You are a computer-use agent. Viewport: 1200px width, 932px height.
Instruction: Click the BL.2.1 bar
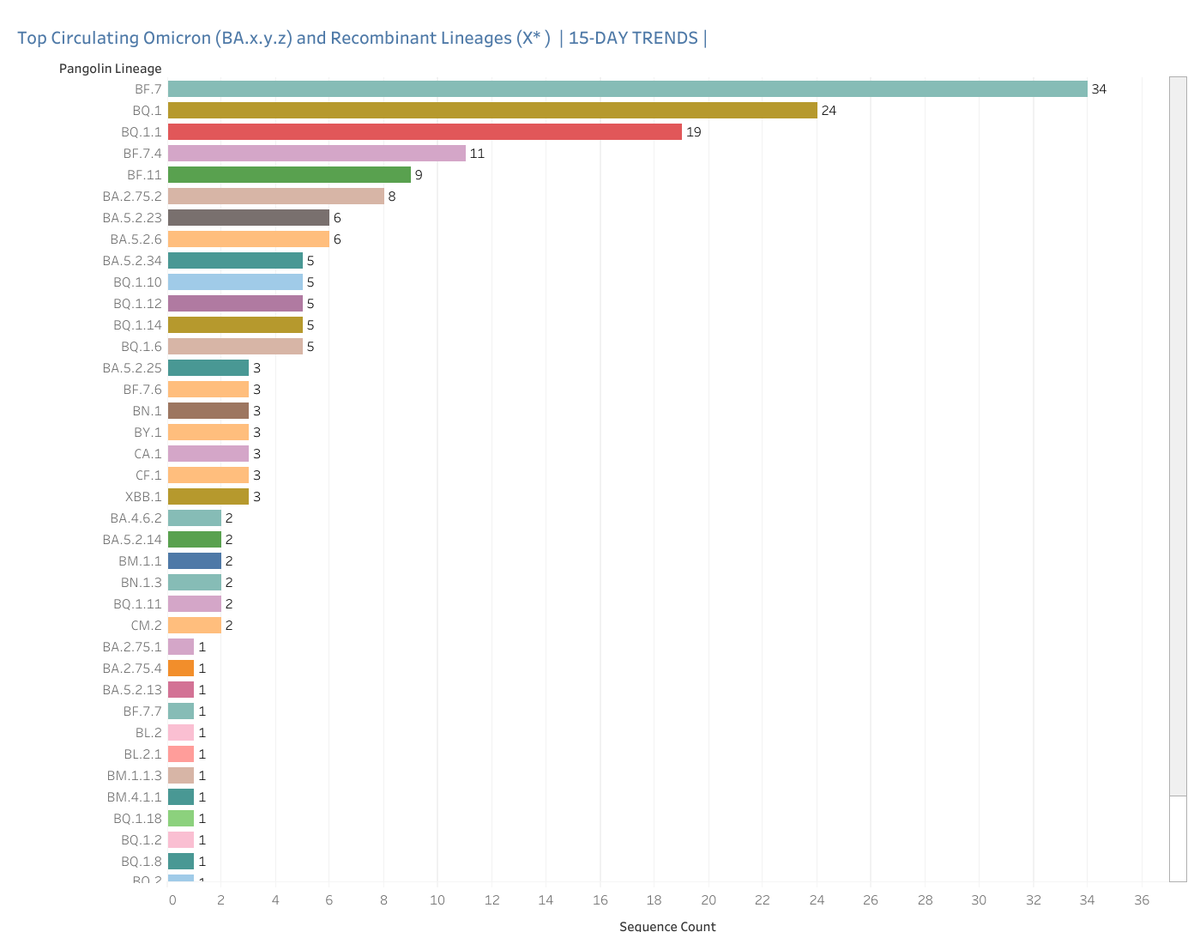point(181,754)
